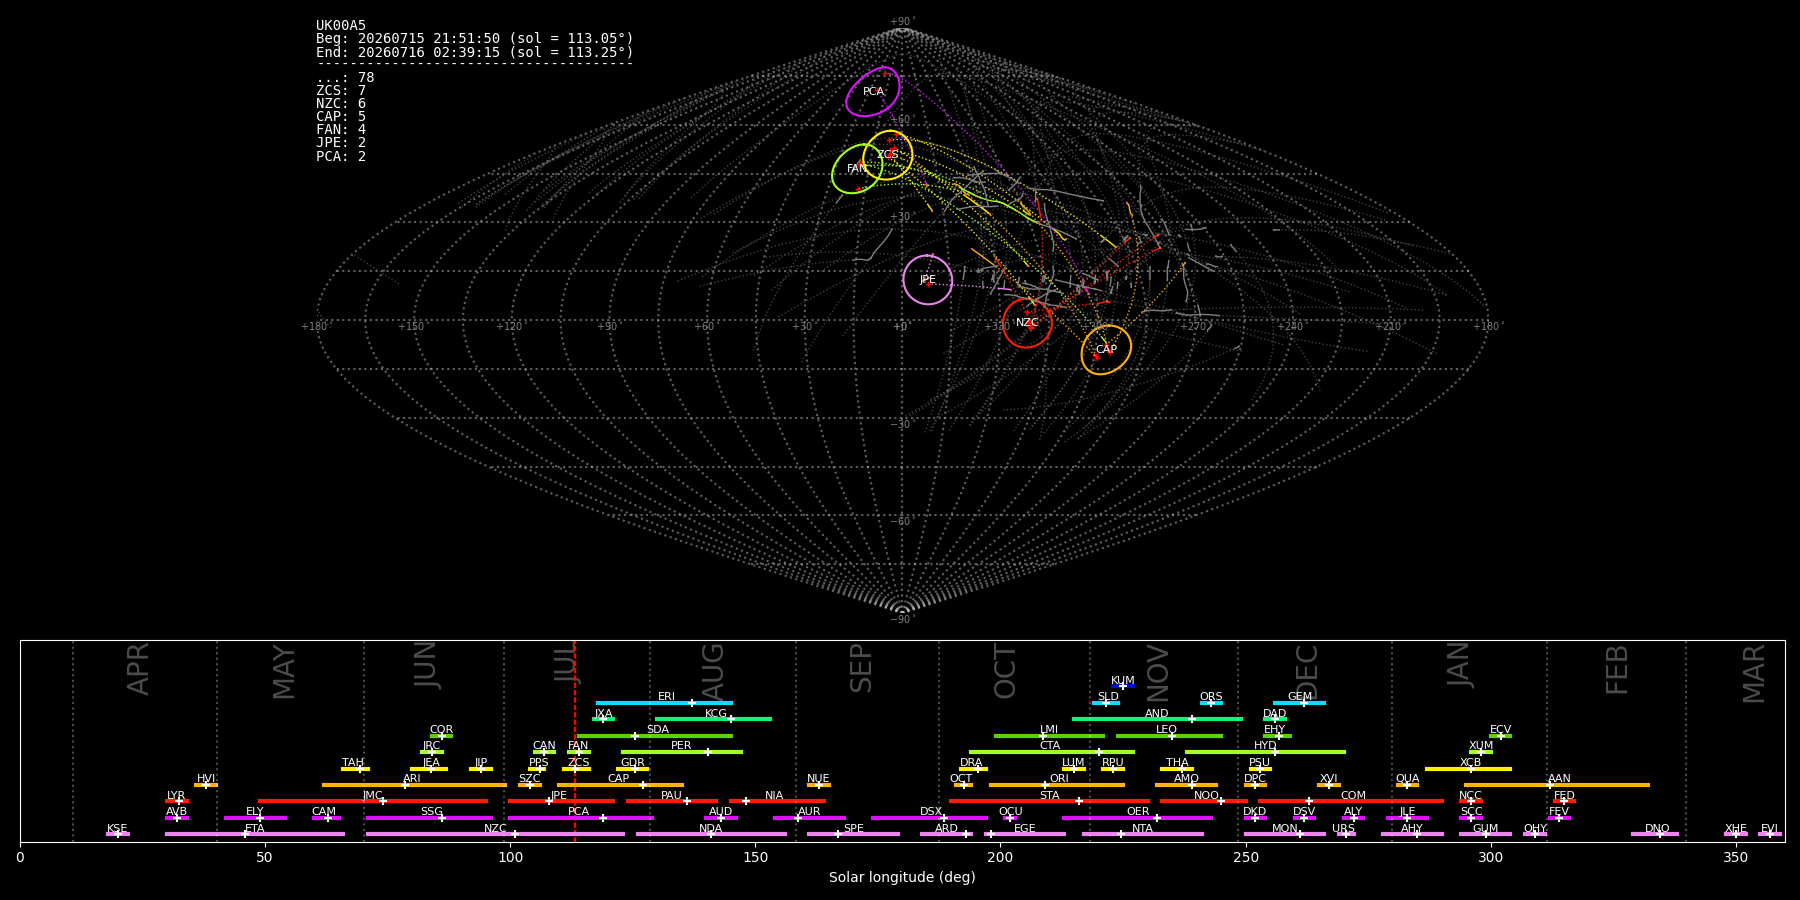Click the red NZC radiant circle
1800x900 pixels.
coord(1027,322)
